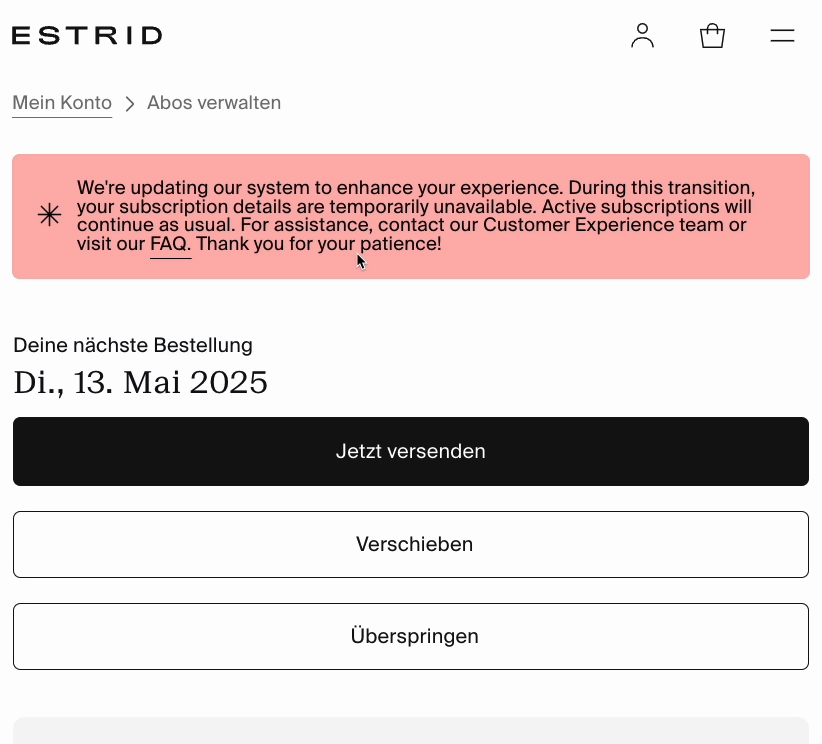Click the Deine nächste Bestellung label
Image resolution: width=822 pixels, height=744 pixels.
pyautogui.click(x=133, y=346)
